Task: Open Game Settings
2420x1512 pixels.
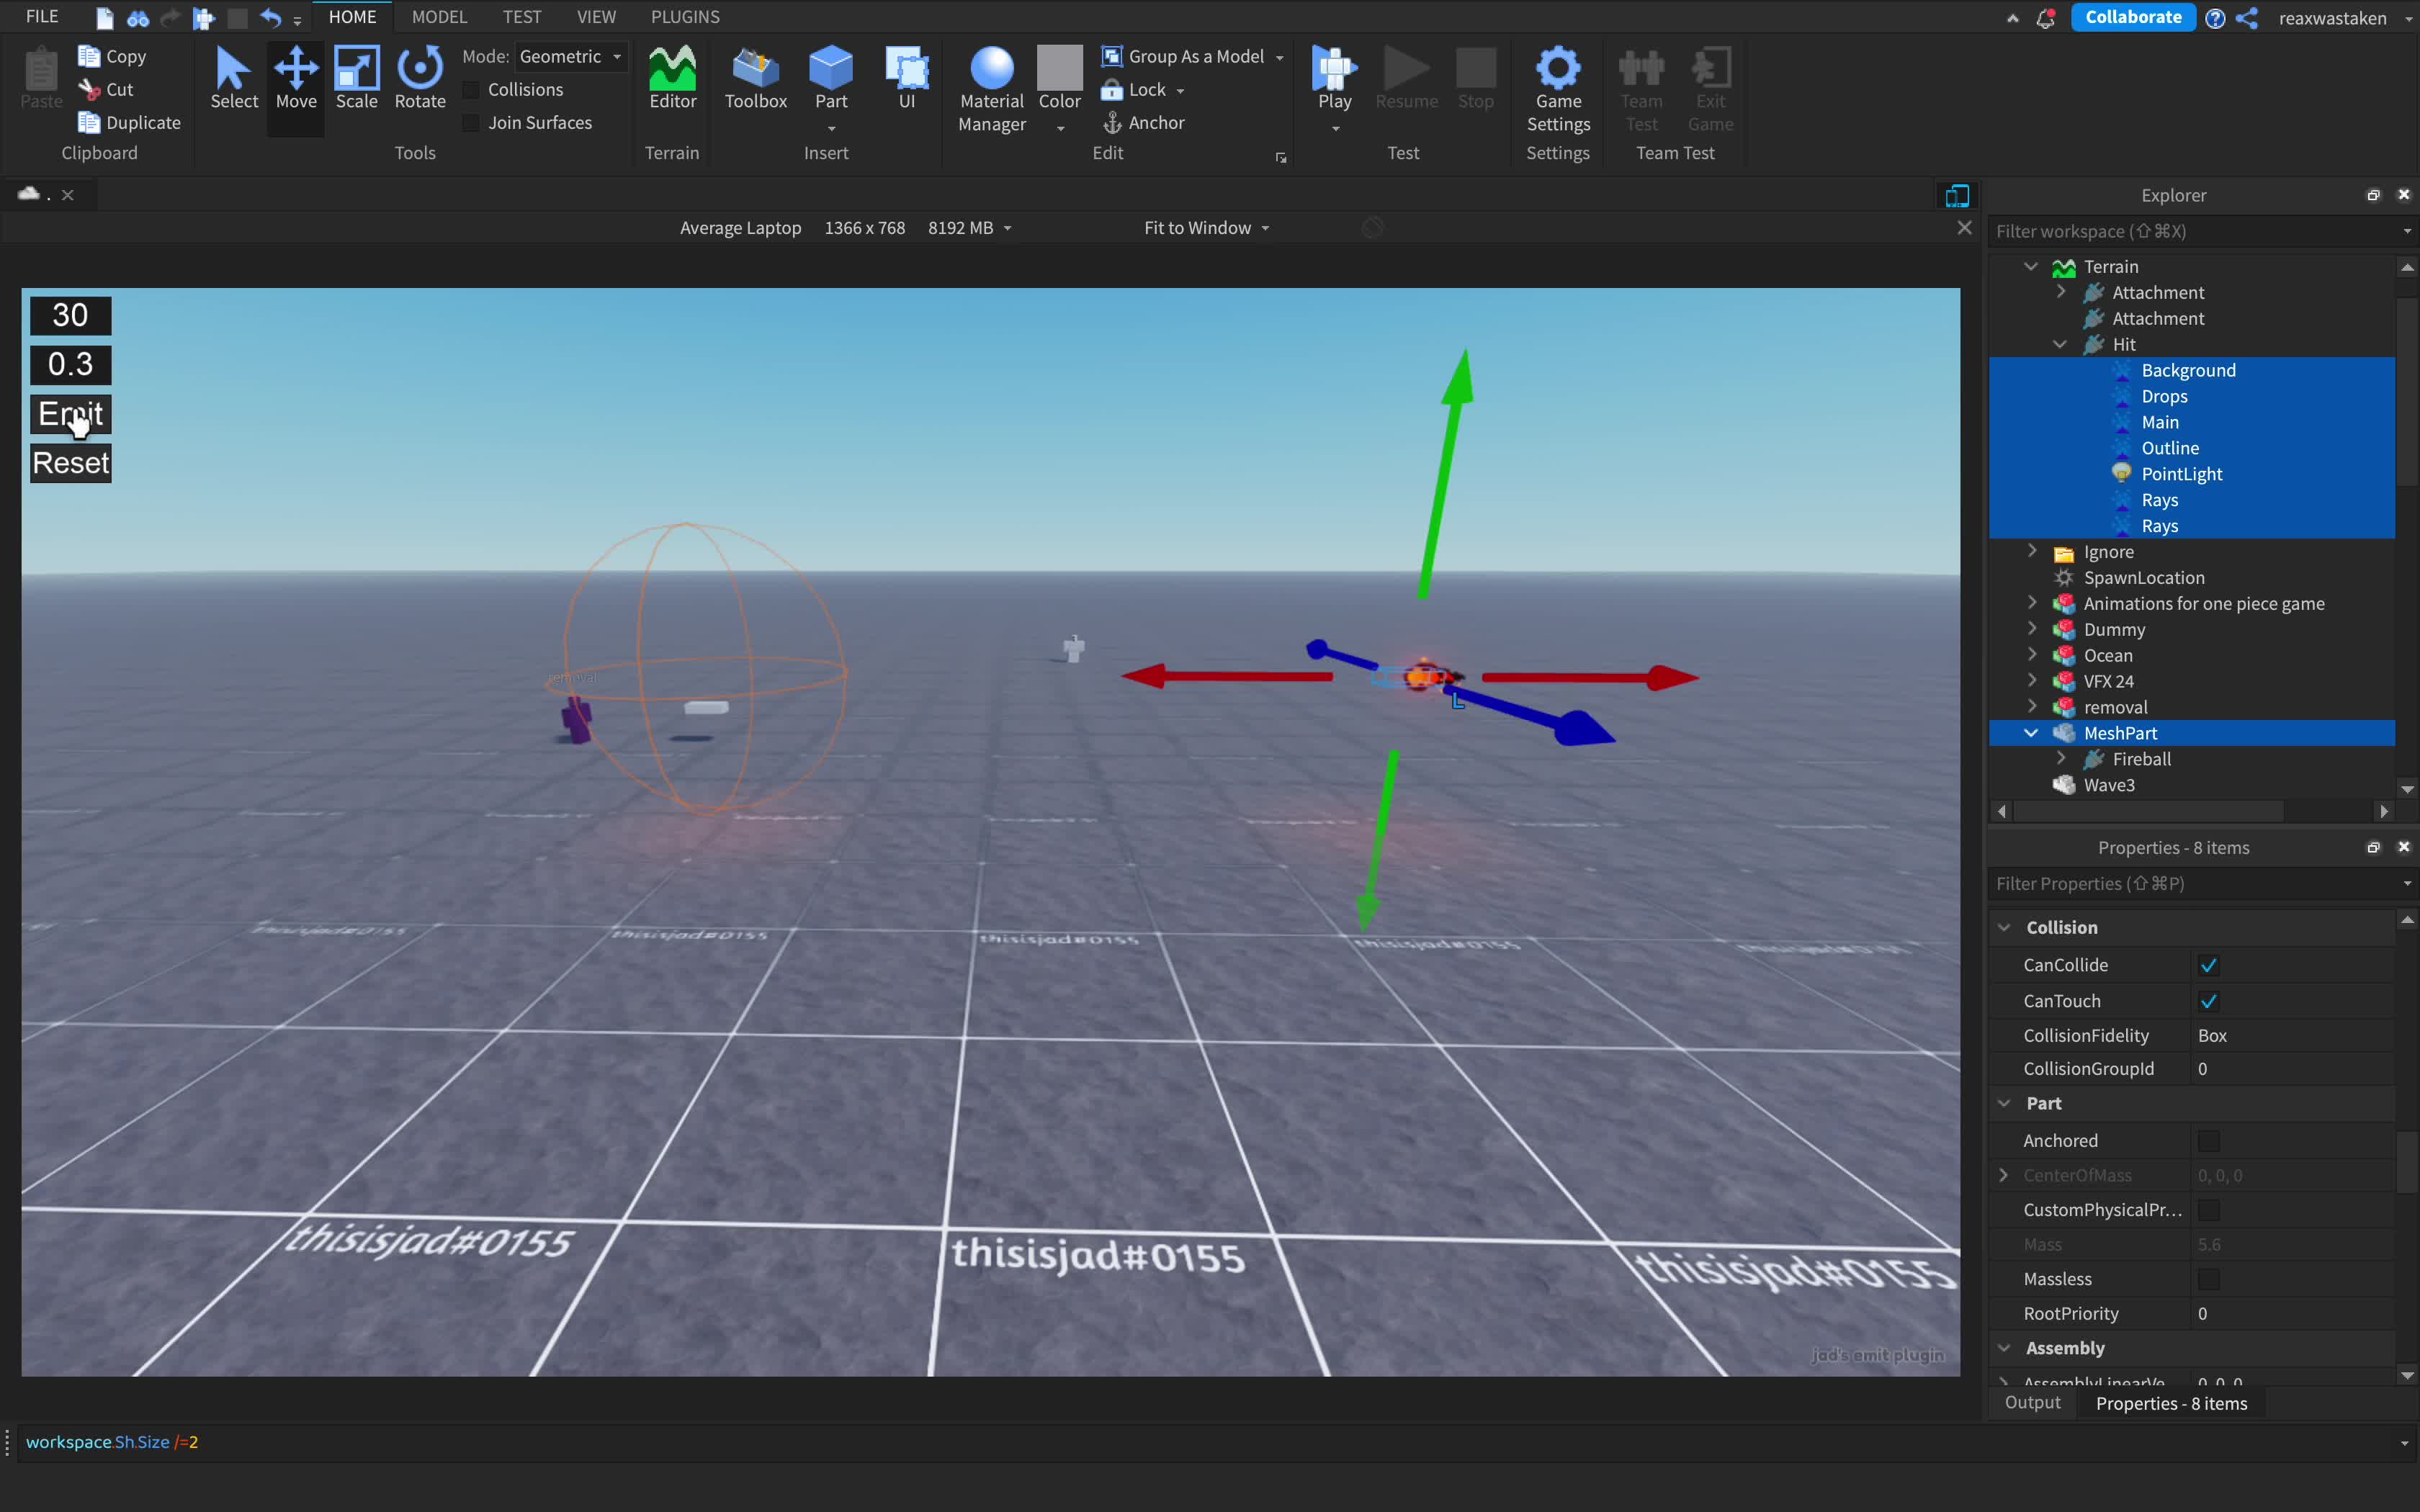Action: point(1557,88)
